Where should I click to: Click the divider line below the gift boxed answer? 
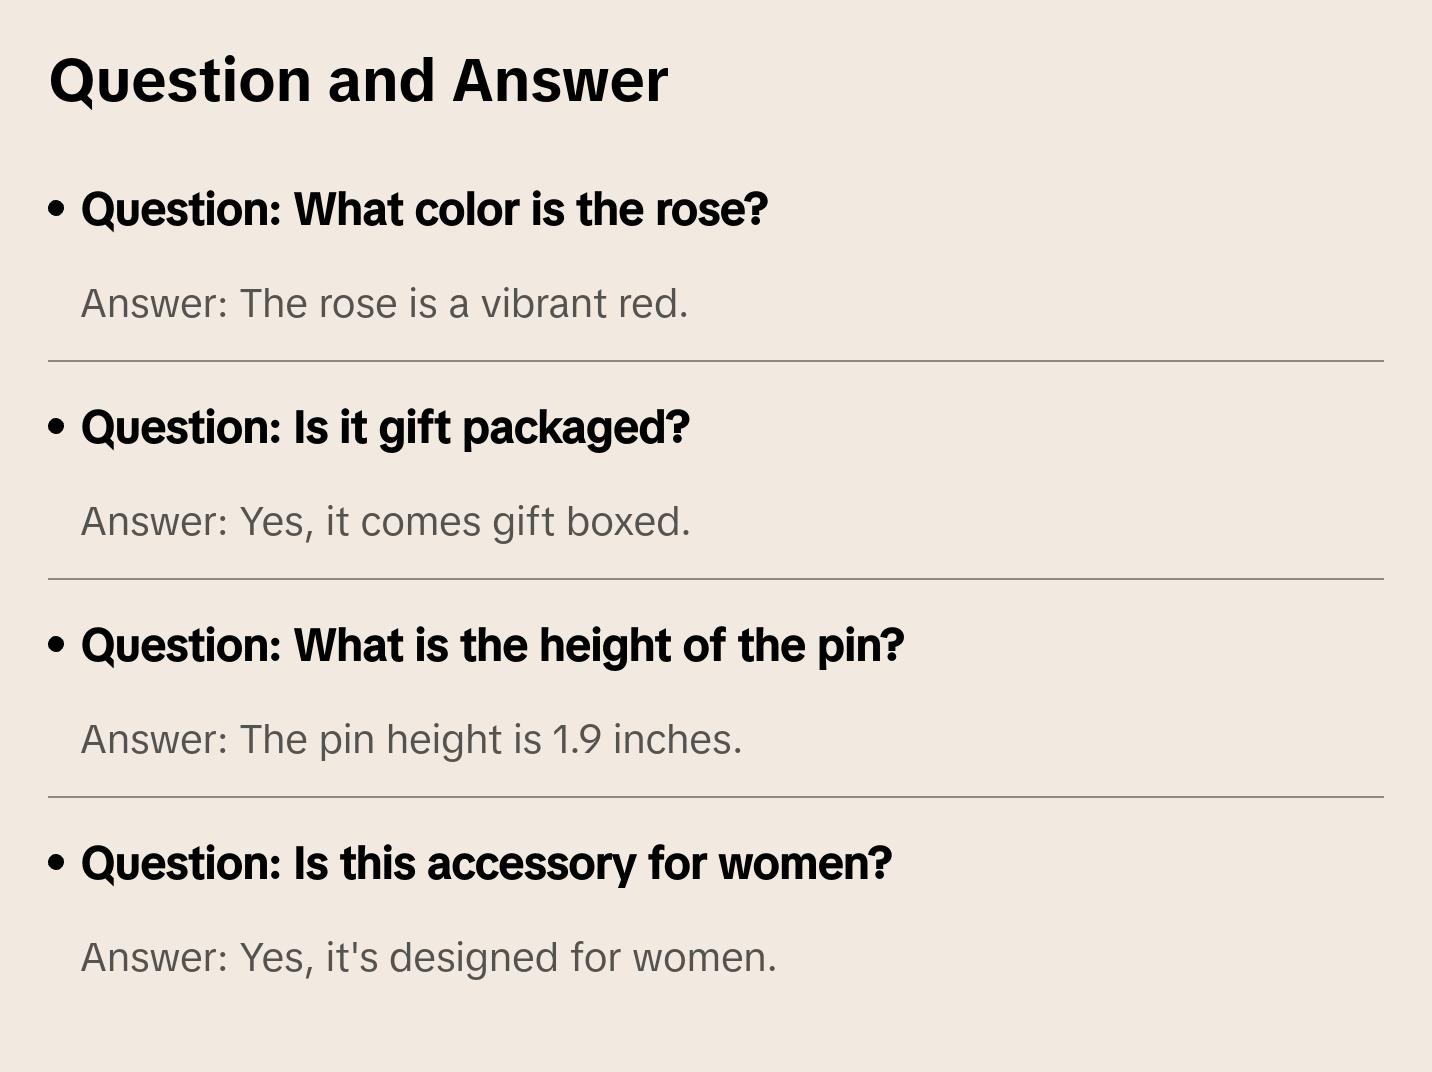pos(716,579)
